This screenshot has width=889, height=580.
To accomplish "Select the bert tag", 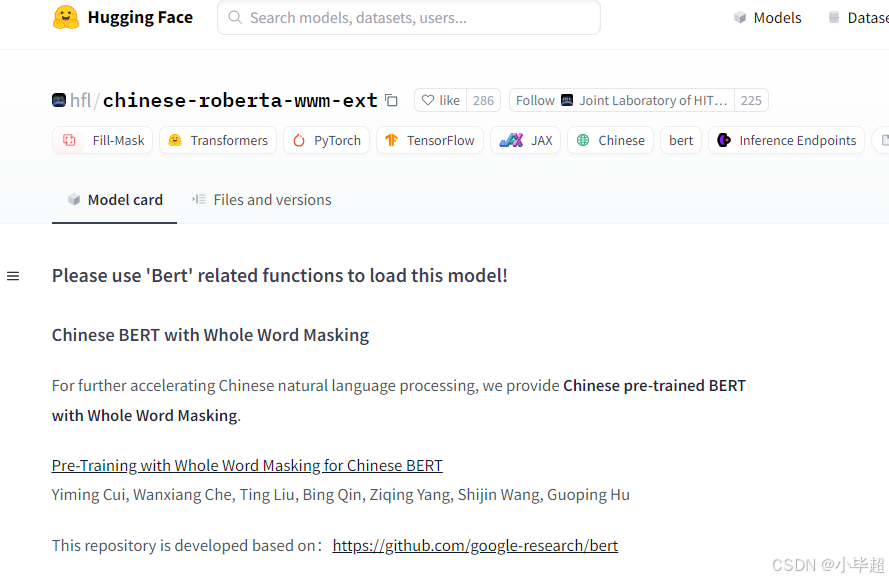I will point(681,140).
